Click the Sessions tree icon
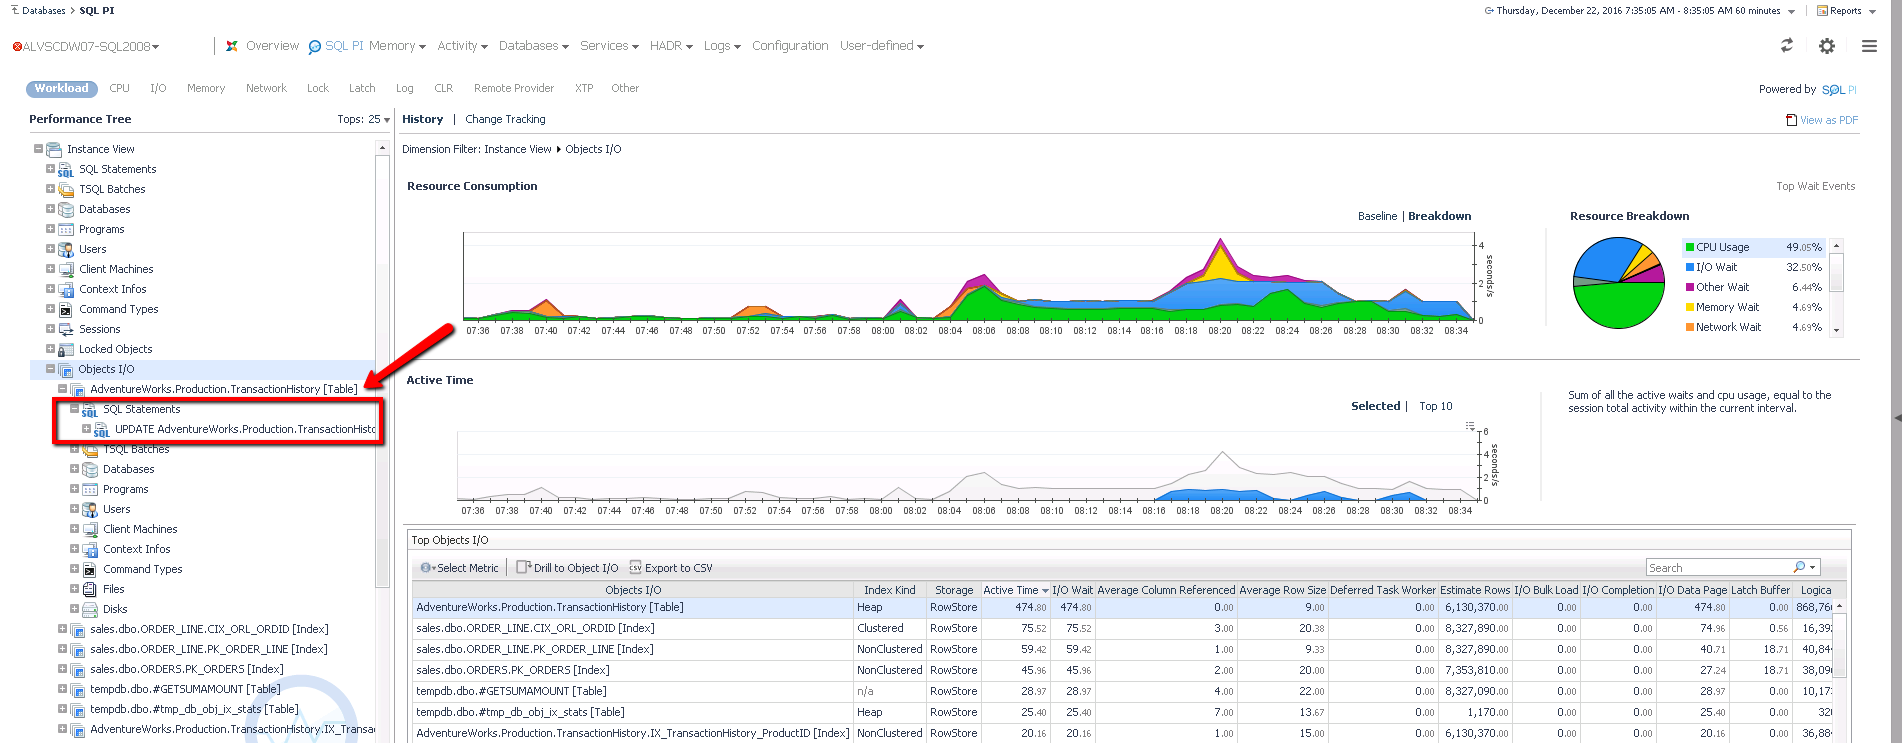The image size is (1902, 743). coord(66,330)
